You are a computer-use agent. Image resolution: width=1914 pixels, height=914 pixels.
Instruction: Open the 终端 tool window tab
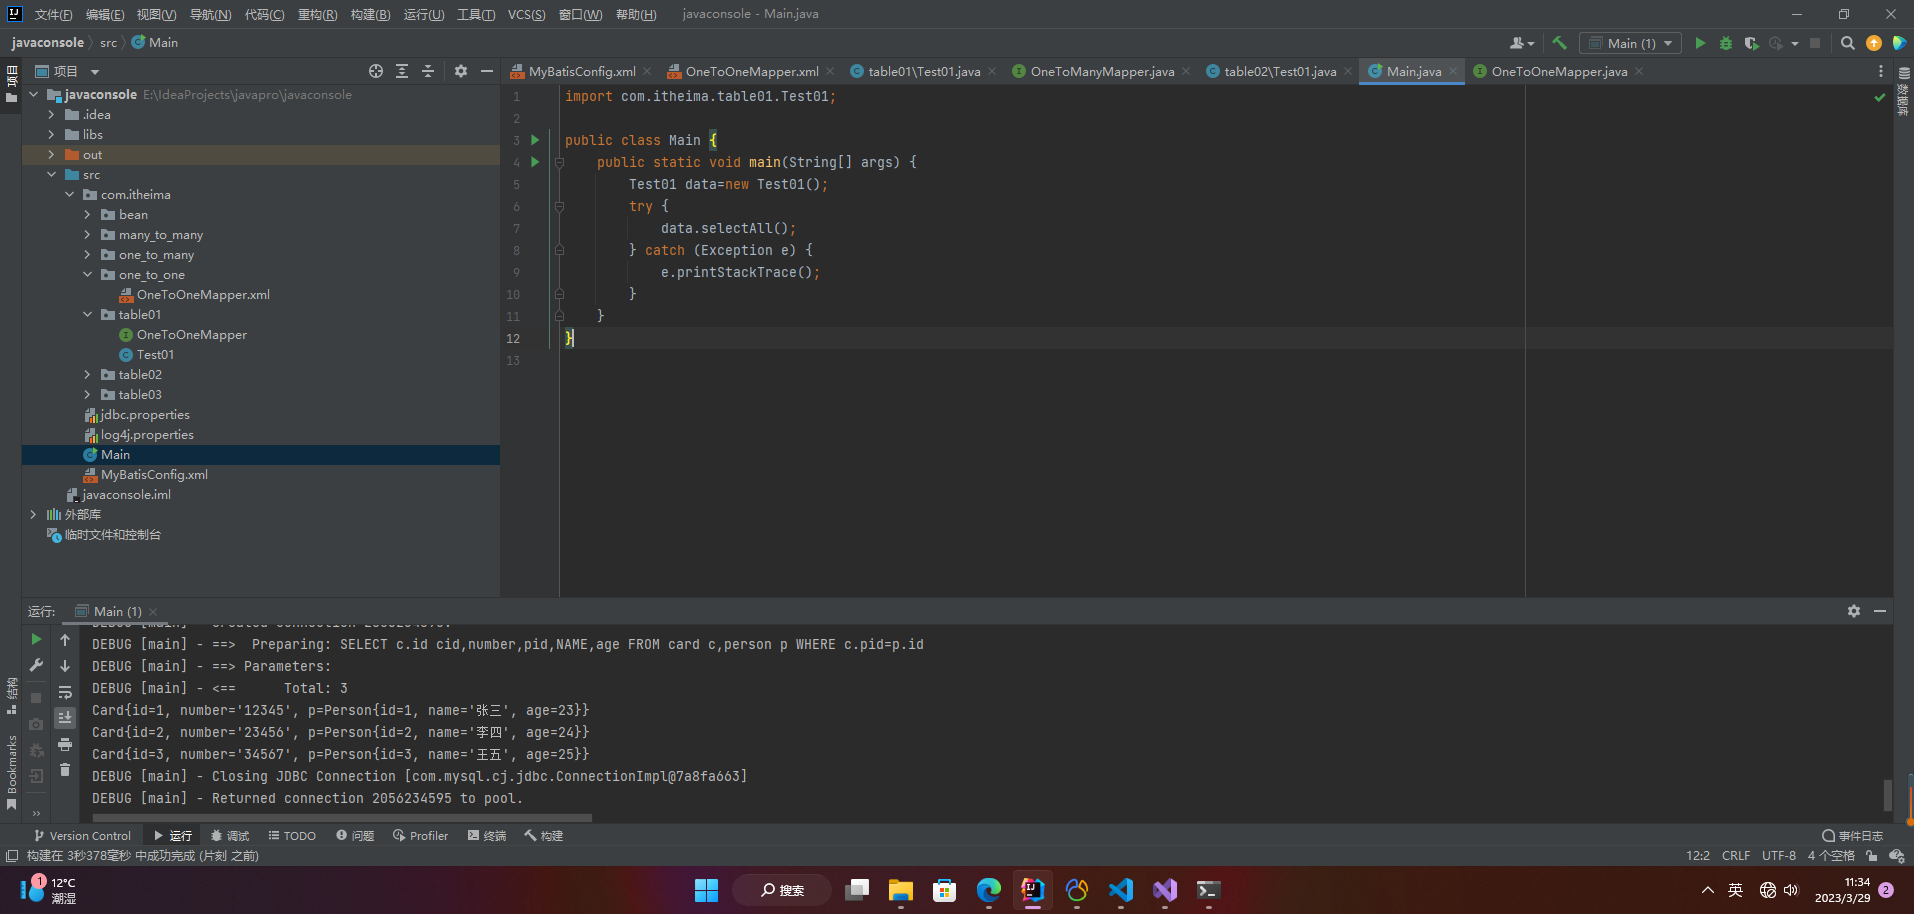487,836
